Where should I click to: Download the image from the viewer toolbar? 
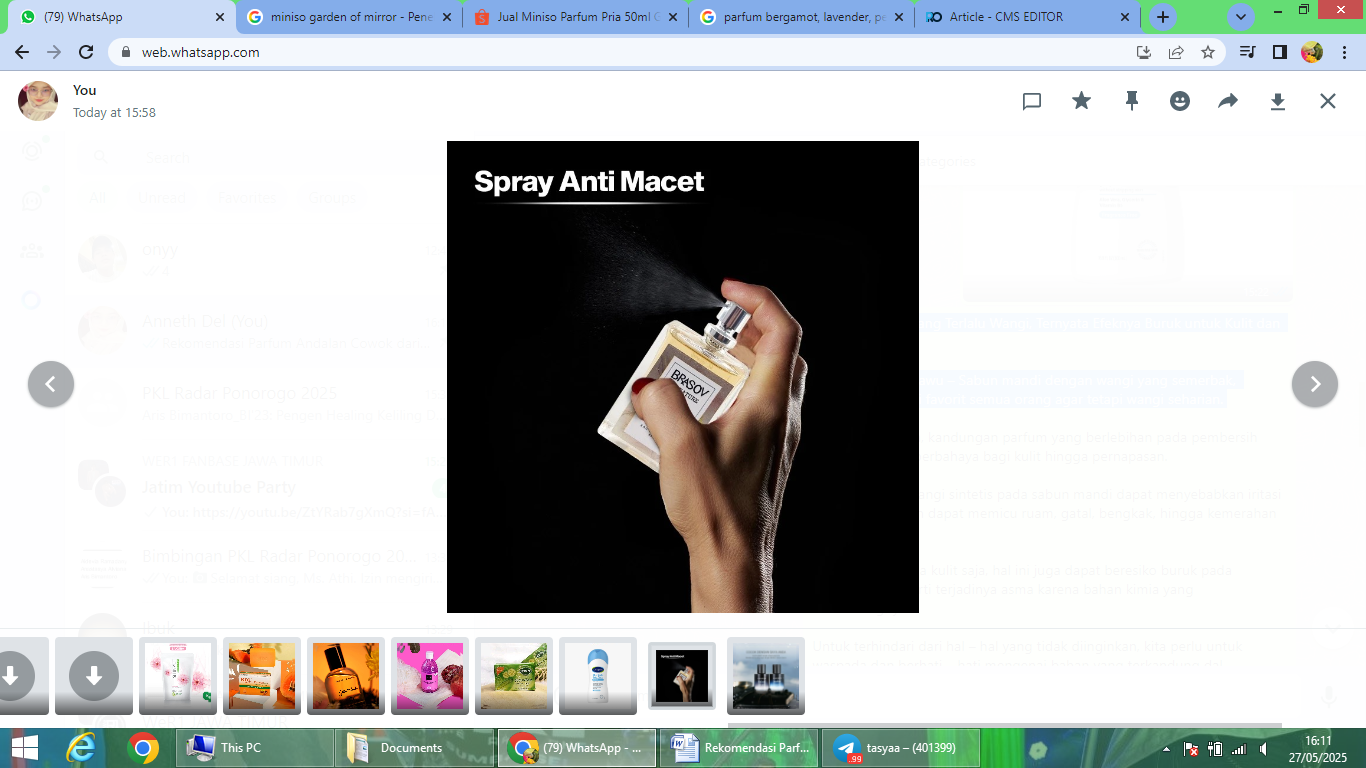1277,101
